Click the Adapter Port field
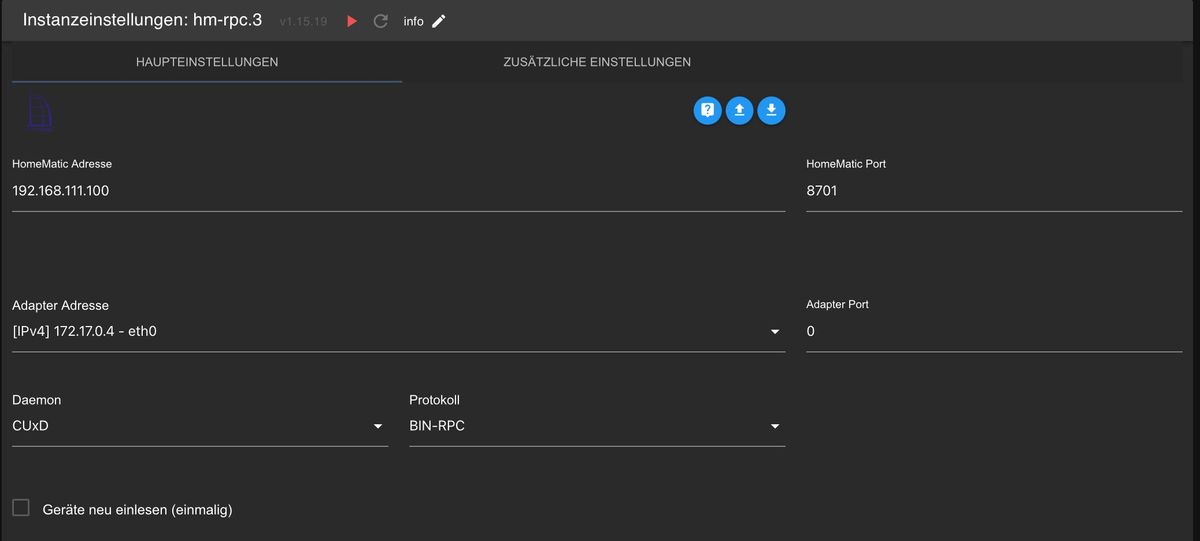Image resolution: width=1200 pixels, height=541 pixels. pos(993,331)
